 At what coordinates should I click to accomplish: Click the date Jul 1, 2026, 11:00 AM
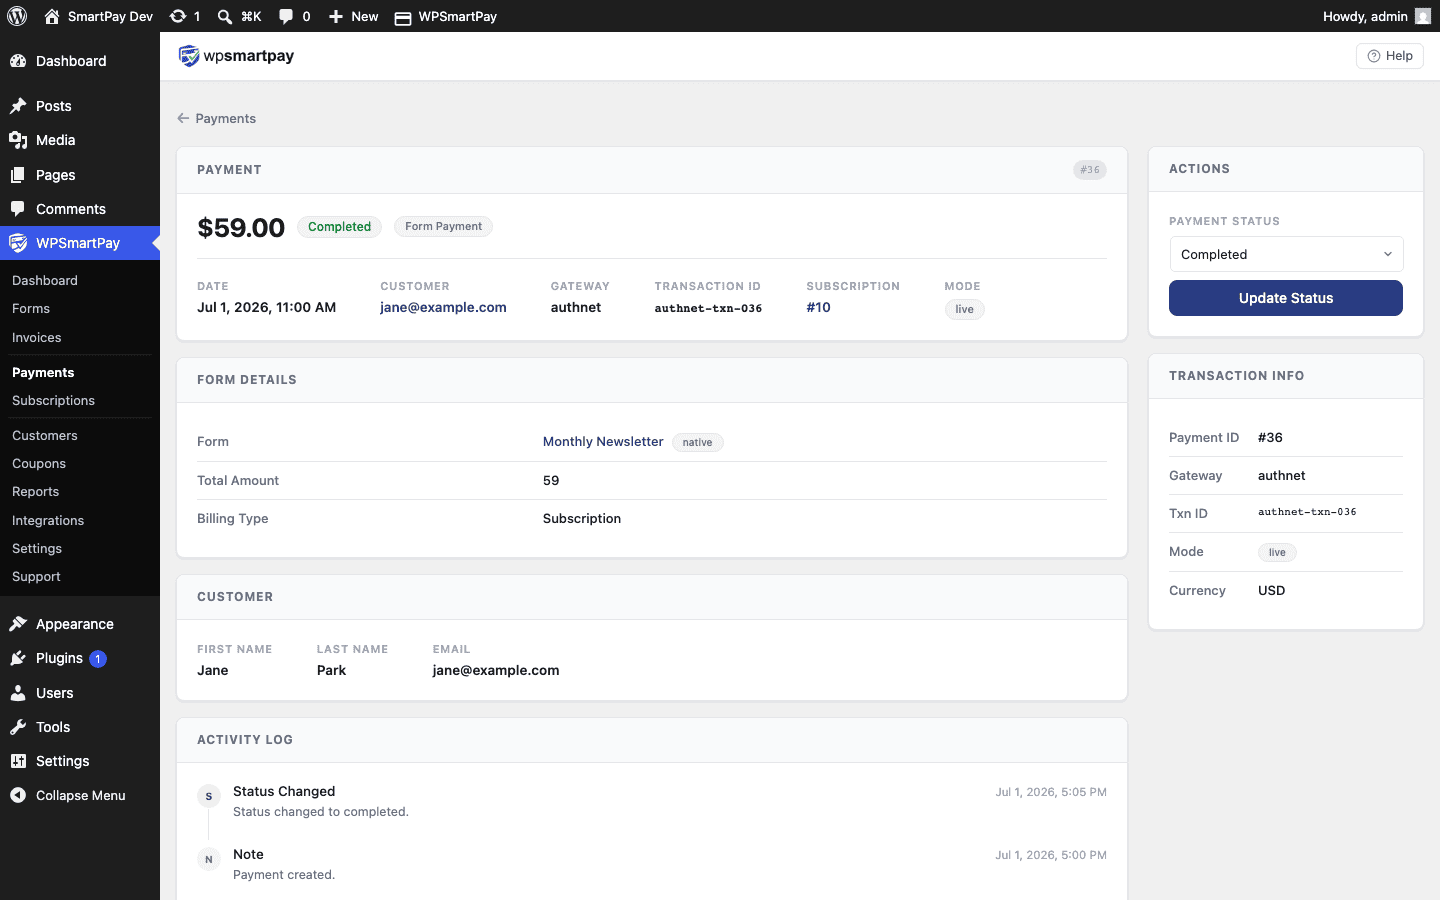(266, 307)
